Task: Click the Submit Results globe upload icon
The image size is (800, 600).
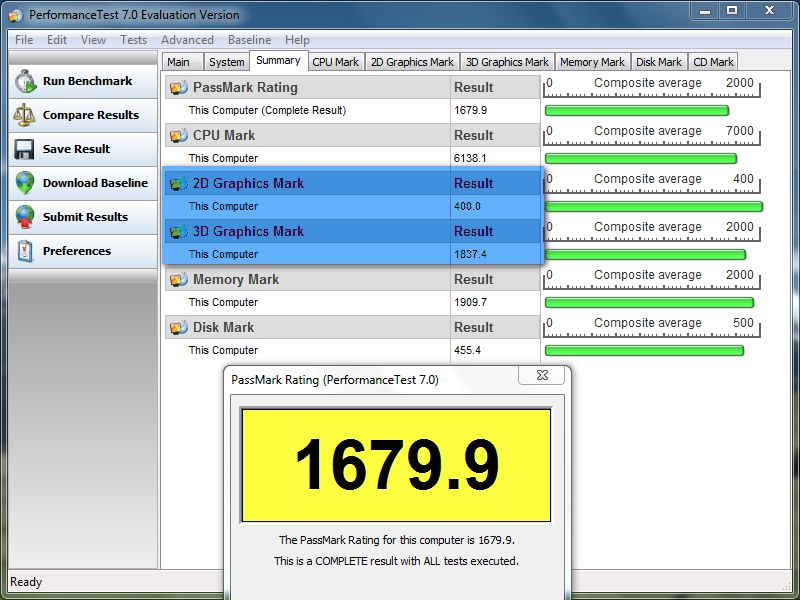Action: (25, 217)
